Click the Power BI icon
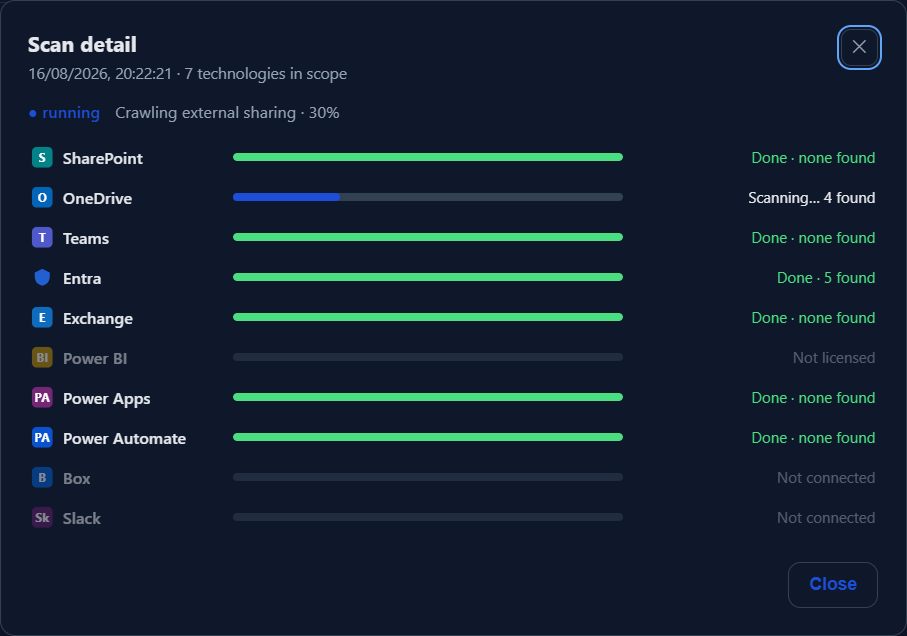 [x=42, y=357]
